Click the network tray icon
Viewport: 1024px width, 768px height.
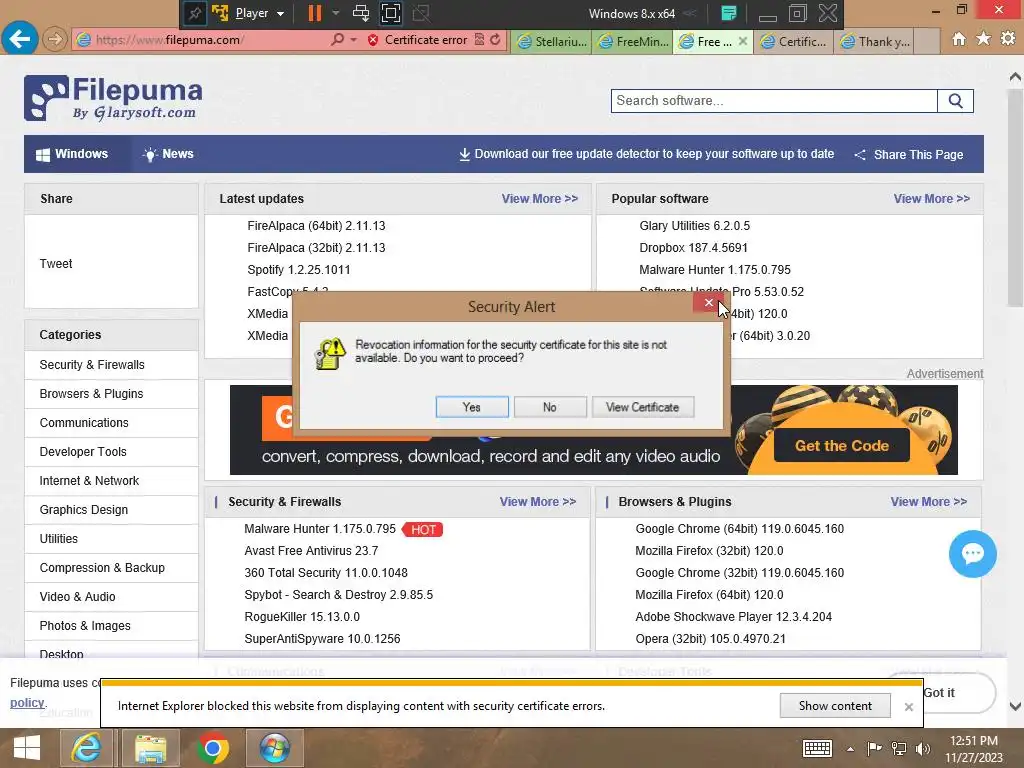(x=899, y=748)
